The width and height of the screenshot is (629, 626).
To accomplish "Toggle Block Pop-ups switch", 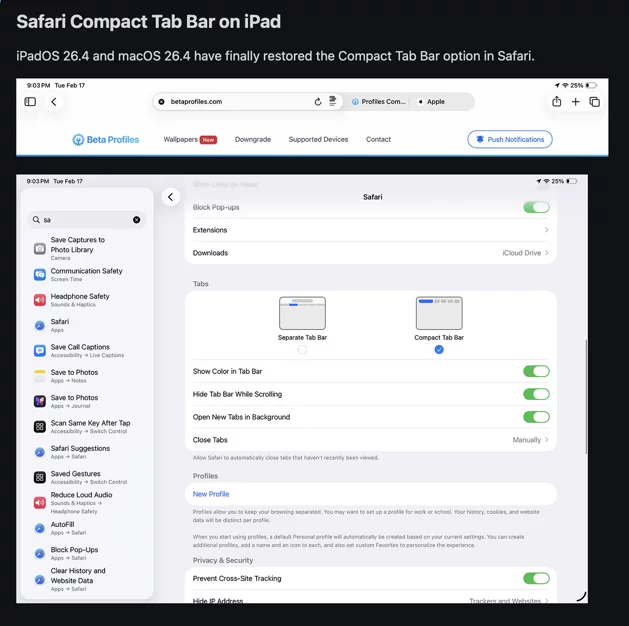I will pos(536,207).
